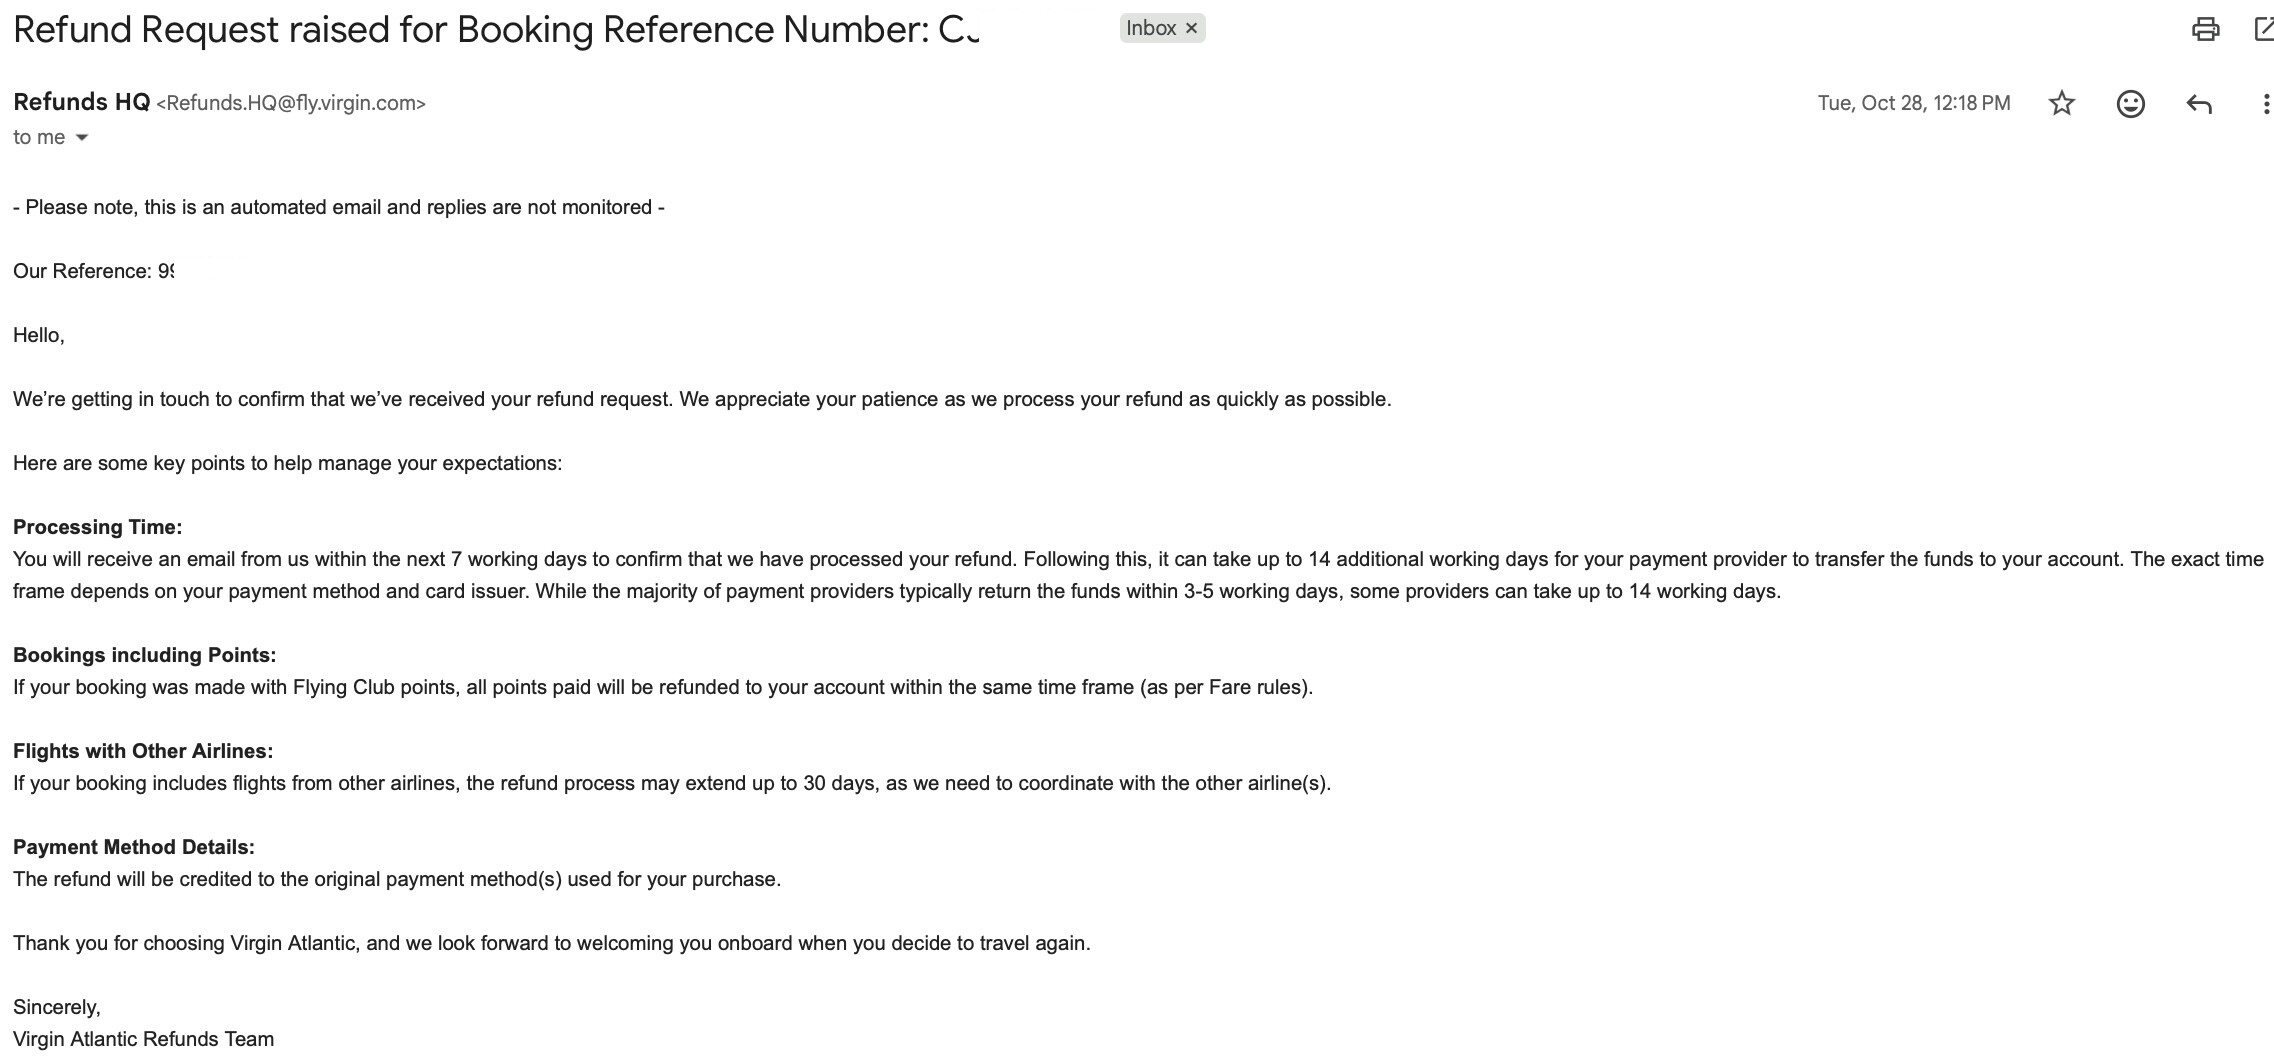
Task: Click the 'Payment Method Details:' heading
Action: [x=134, y=847]
